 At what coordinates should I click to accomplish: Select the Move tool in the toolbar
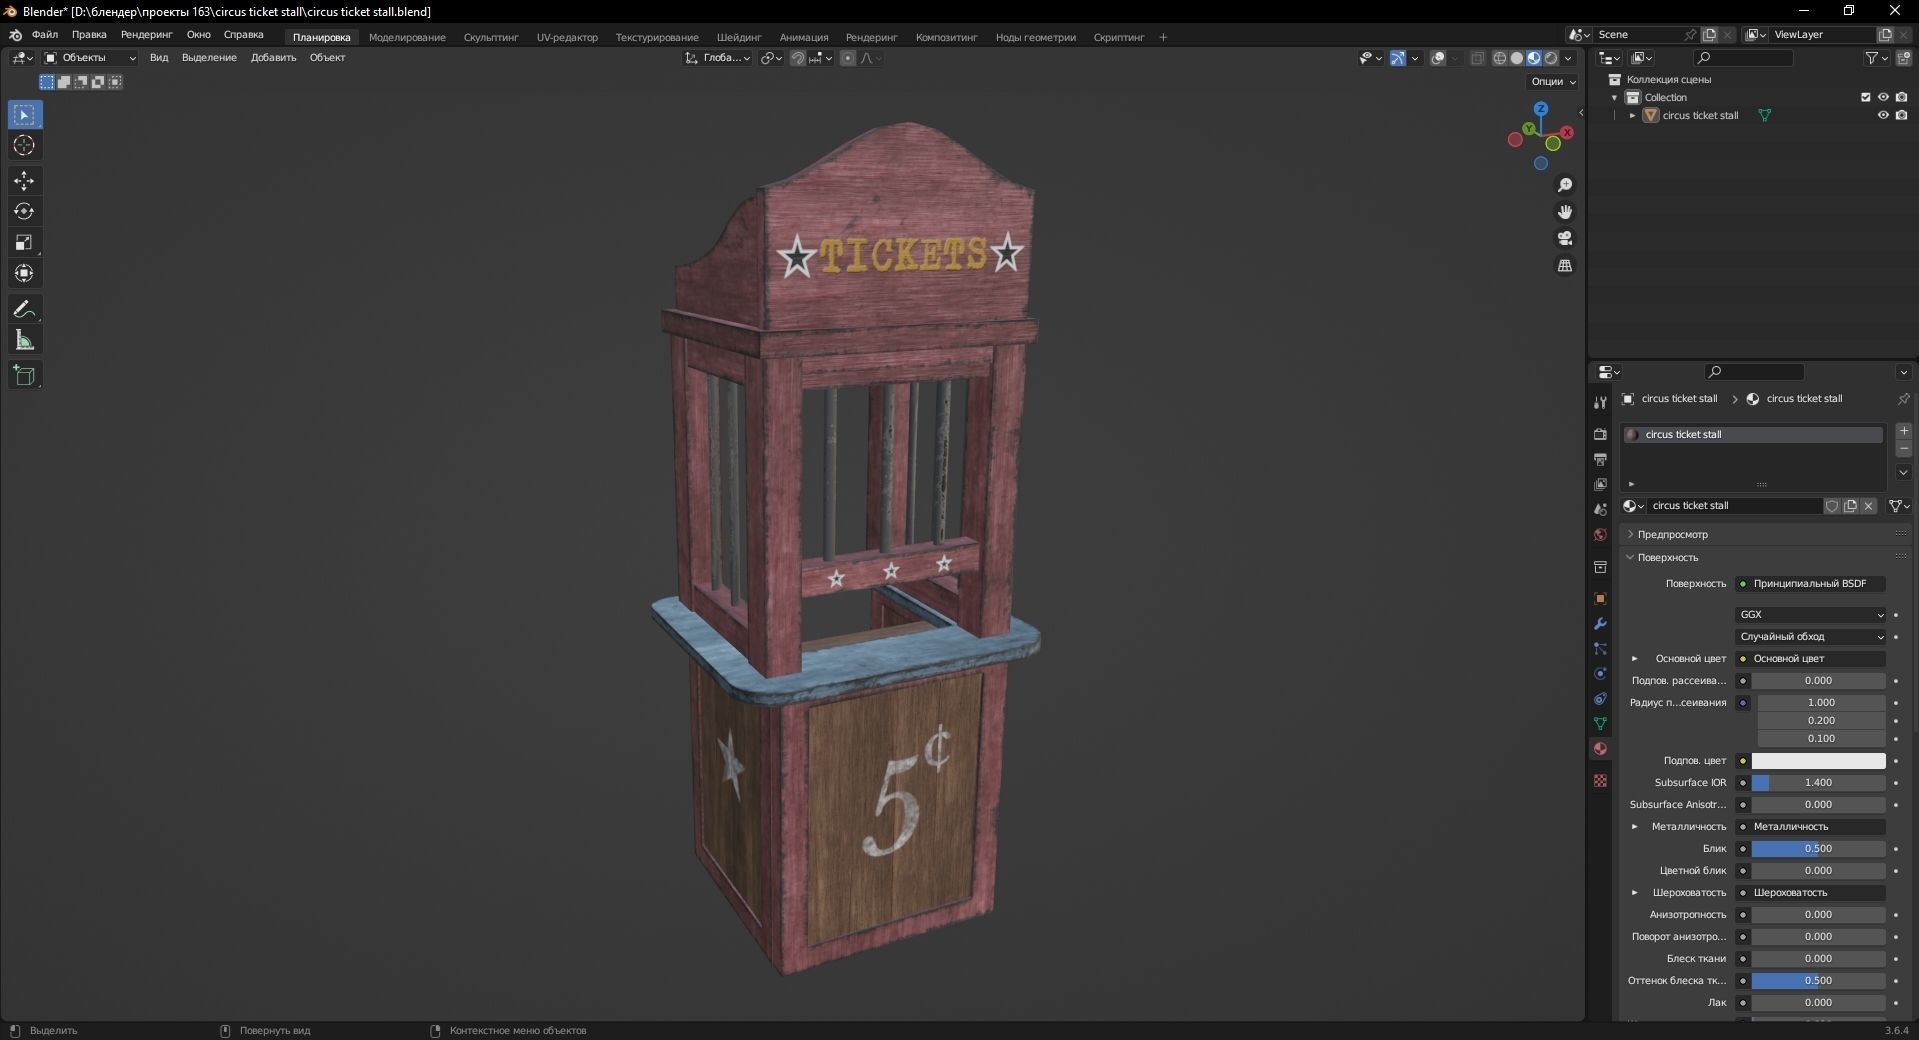[23, 181]
